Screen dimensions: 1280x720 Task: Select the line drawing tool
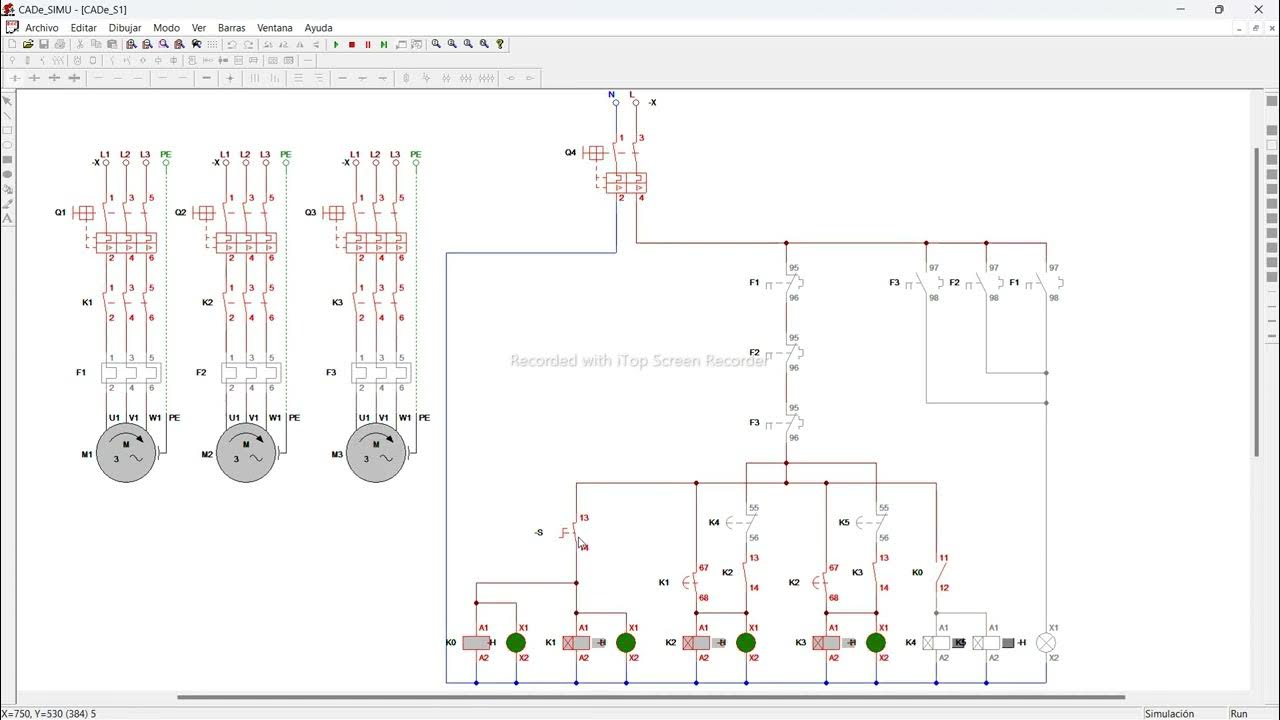[7, 116]
